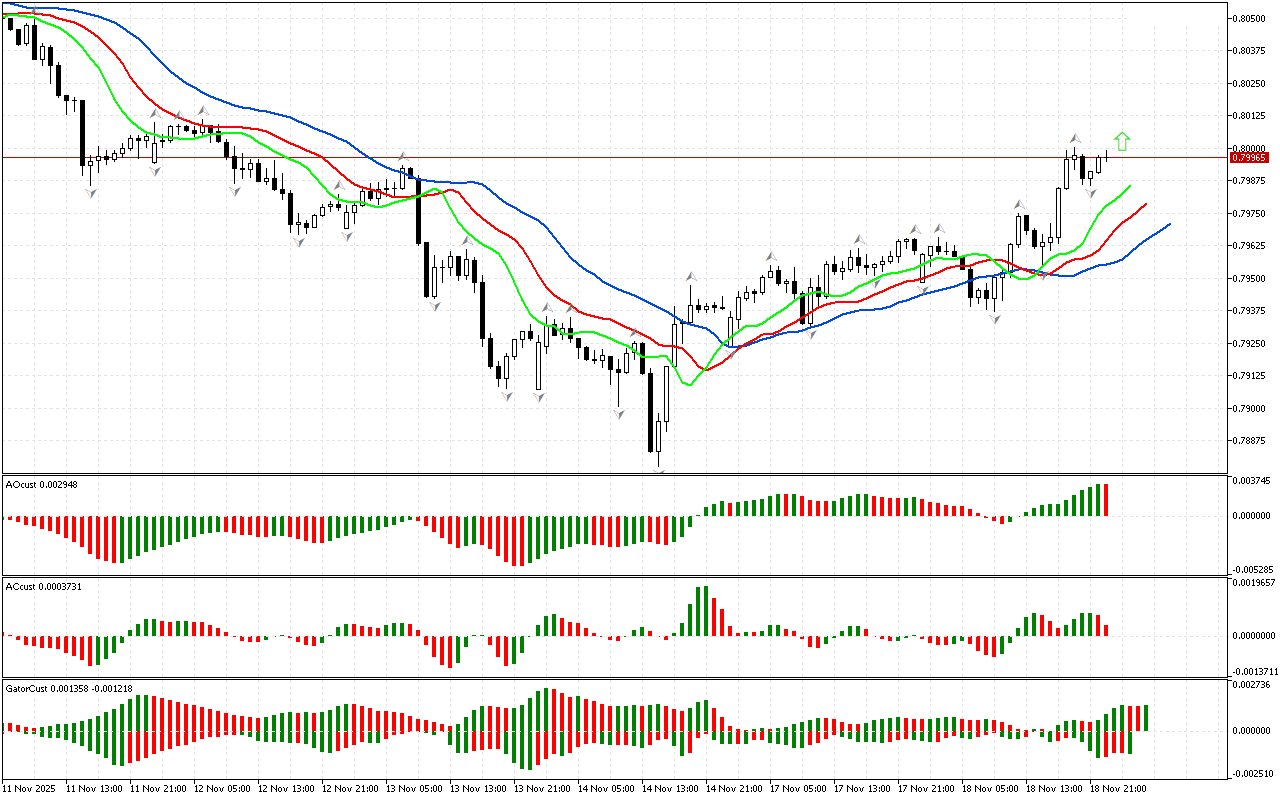Click the 0.80500 price axis label
1280x800 pixels.
point(1250,18)
